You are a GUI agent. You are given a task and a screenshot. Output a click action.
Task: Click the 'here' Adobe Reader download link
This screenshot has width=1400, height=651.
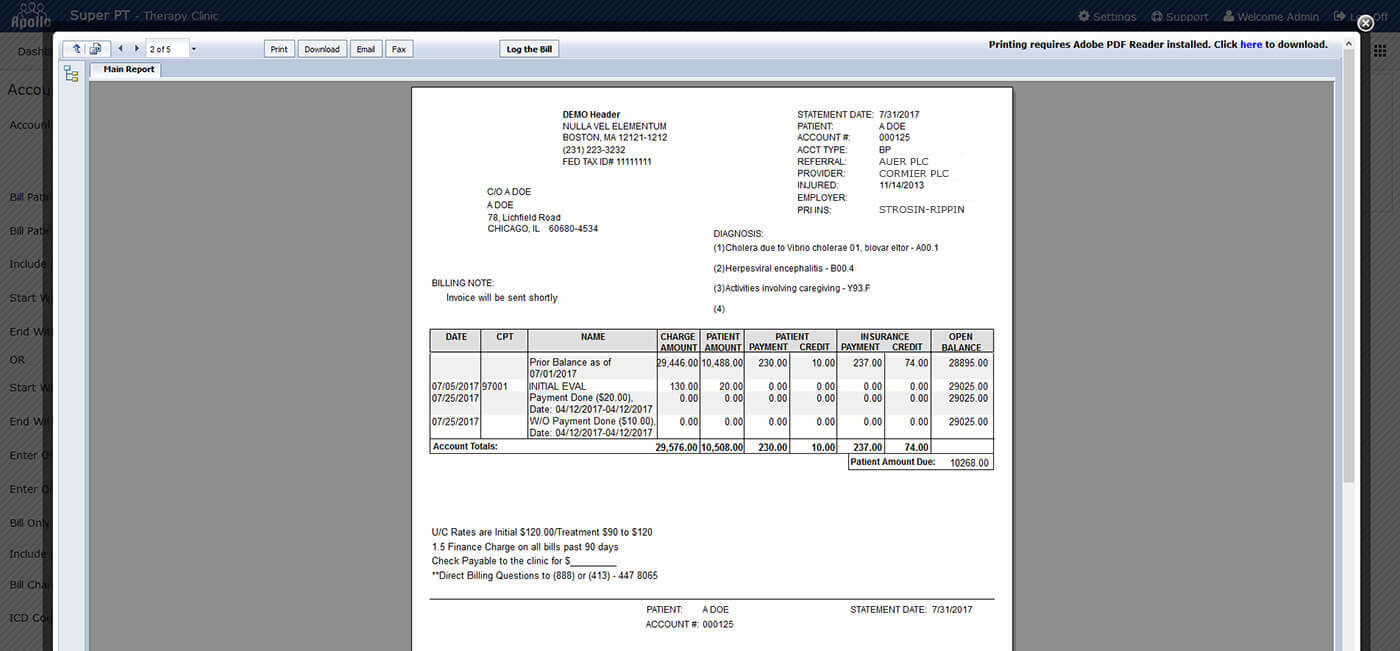pyautogui.click(x=1251, y=45)
